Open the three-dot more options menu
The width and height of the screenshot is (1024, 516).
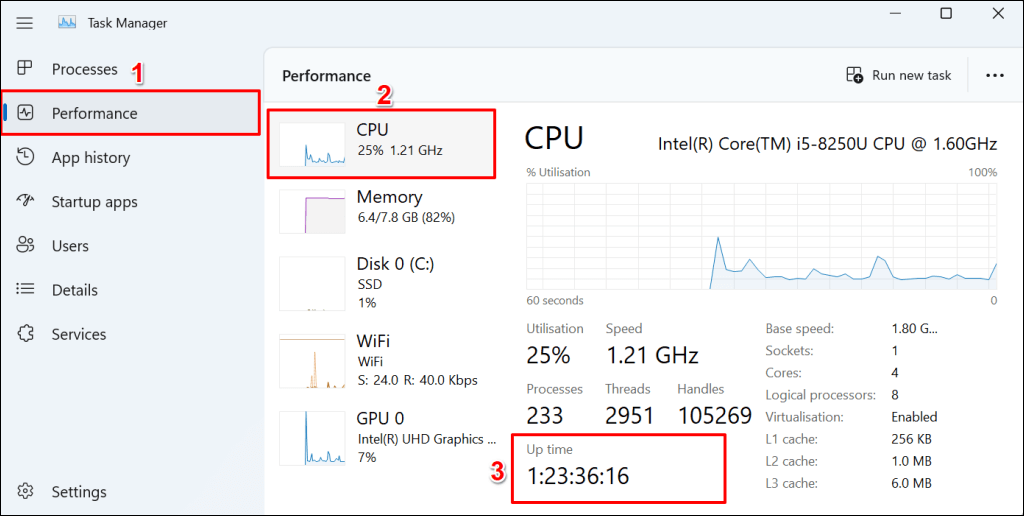click(x=994, y=75)
